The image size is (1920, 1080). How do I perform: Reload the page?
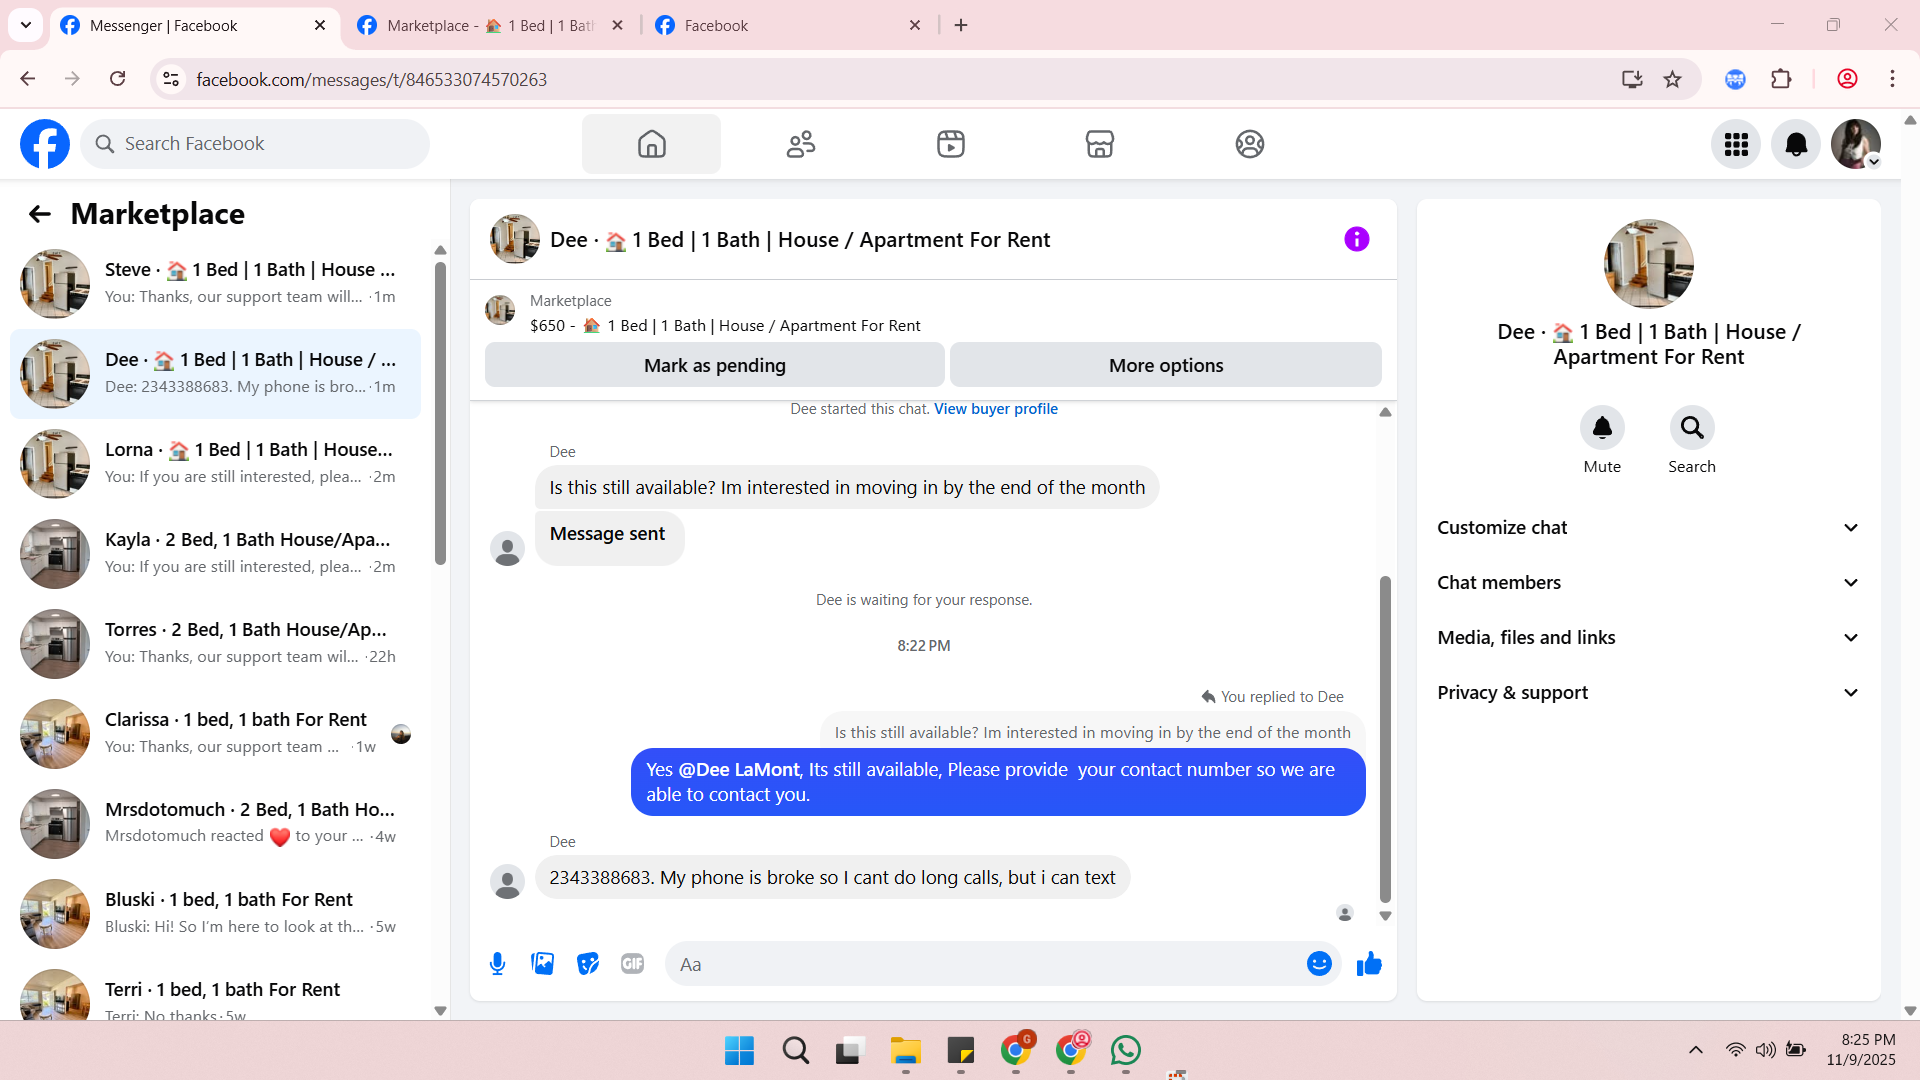point(118,79)
